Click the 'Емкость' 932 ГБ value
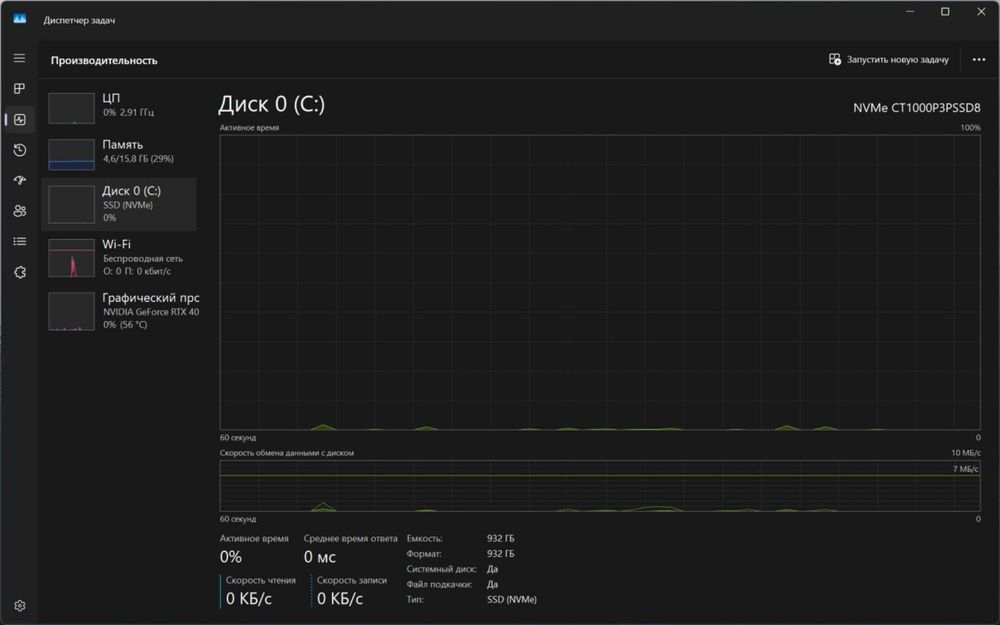Image resolution: width=1000 pixels, height=625 pixels. pyautogui.click(x=501, y=538)
